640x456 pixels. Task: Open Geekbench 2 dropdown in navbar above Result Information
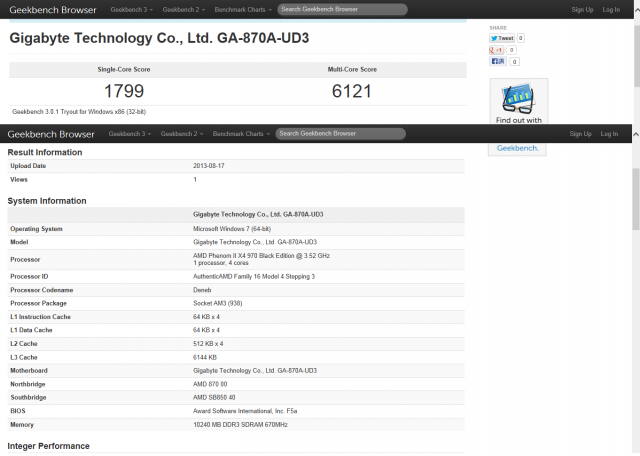click(x=182, y=133)
